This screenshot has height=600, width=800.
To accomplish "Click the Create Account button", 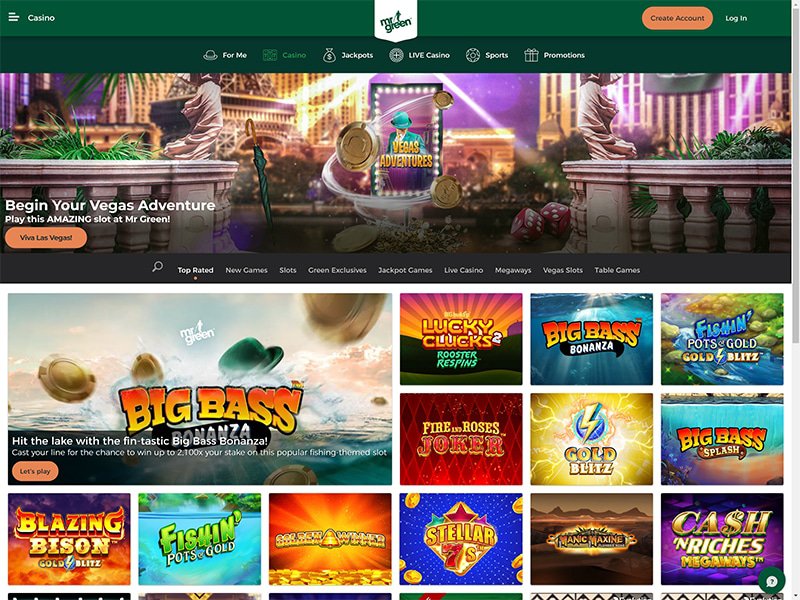I will (x=677, y=18).
